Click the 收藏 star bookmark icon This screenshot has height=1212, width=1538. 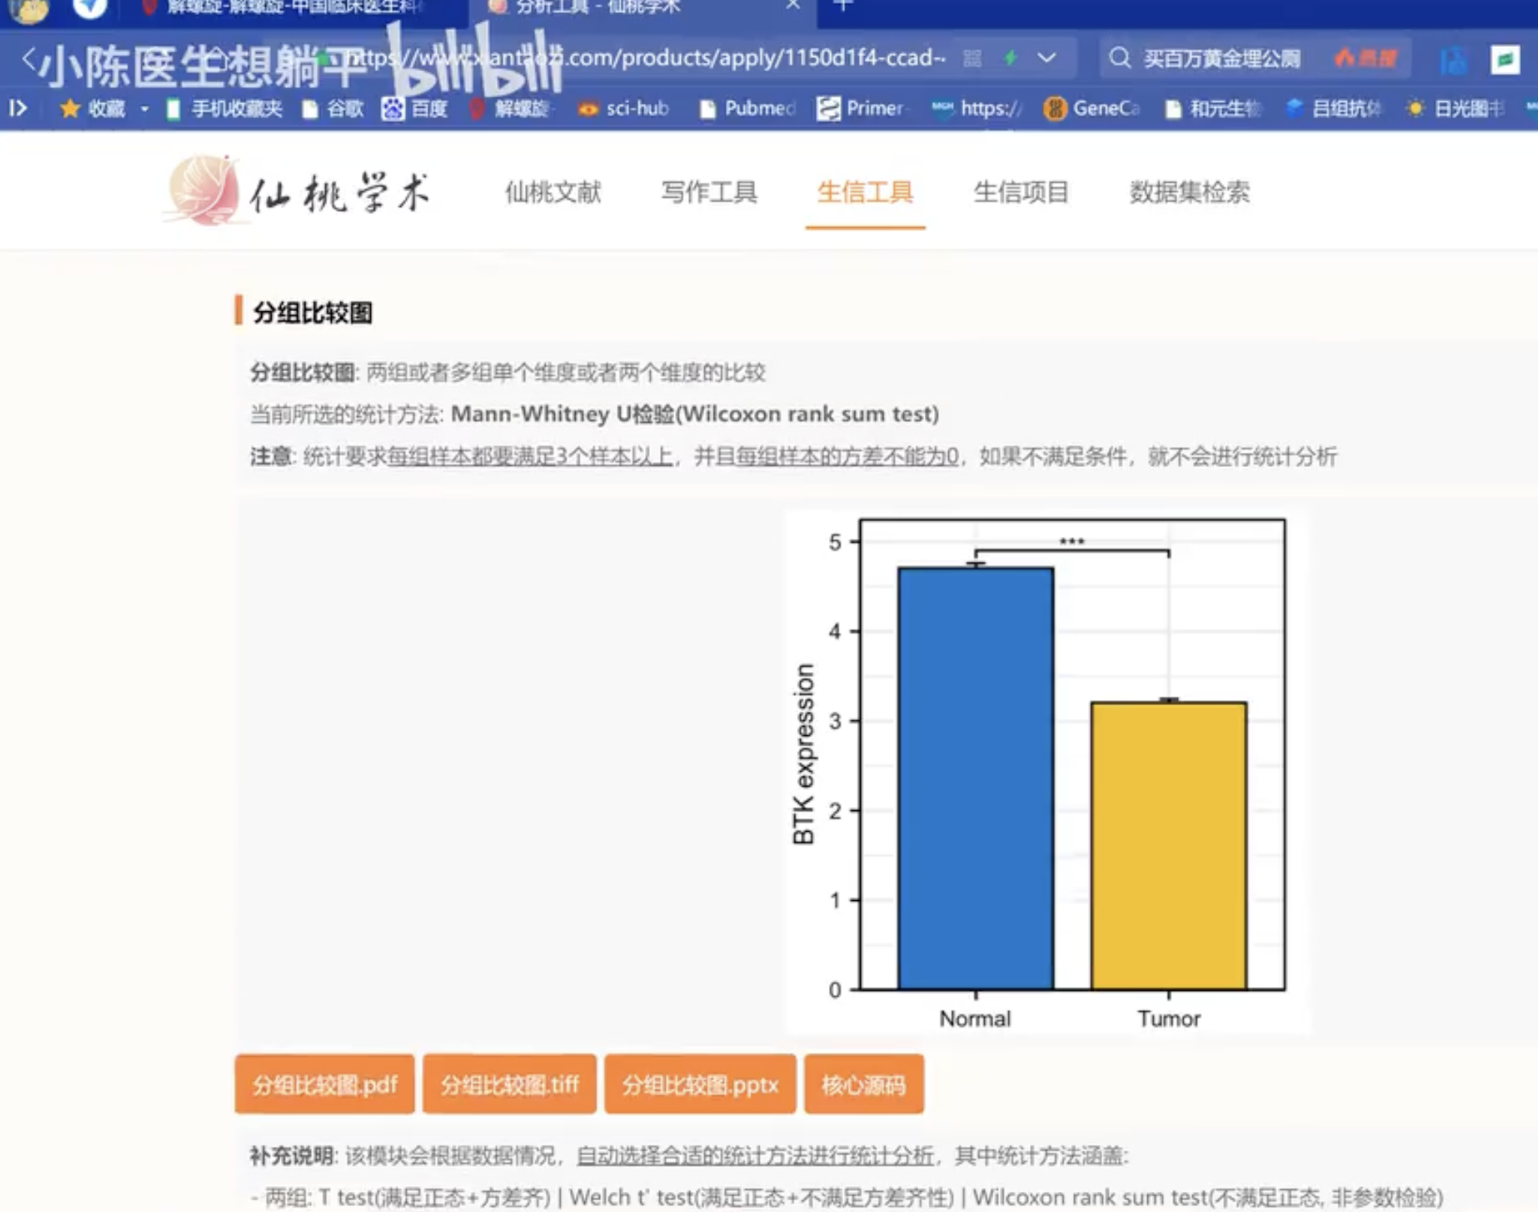click(69, 108)
